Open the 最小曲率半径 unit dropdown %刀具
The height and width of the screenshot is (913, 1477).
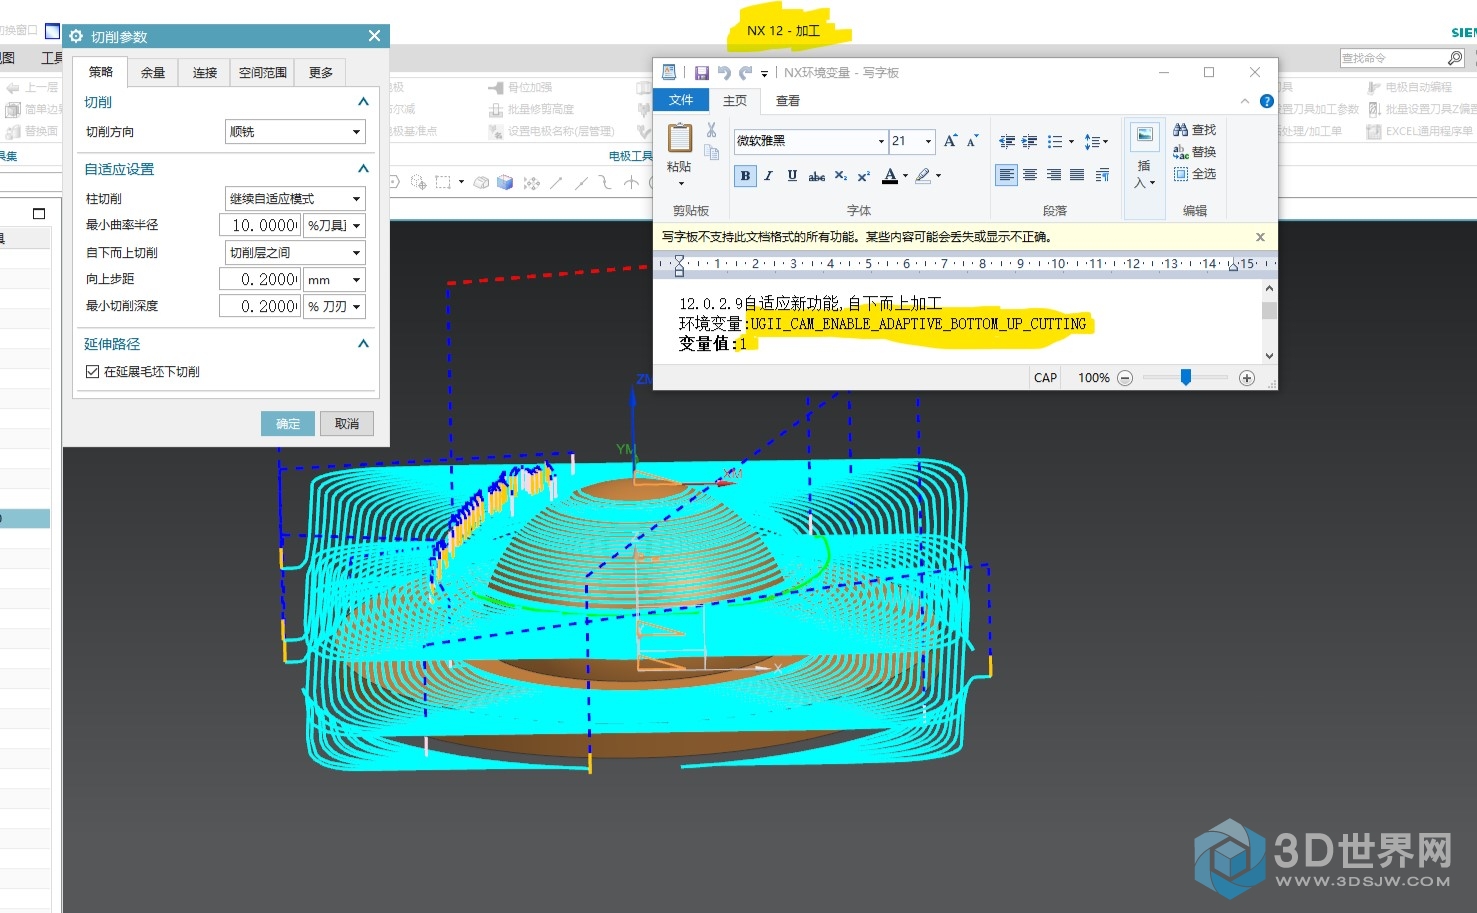tap(335, 225)
